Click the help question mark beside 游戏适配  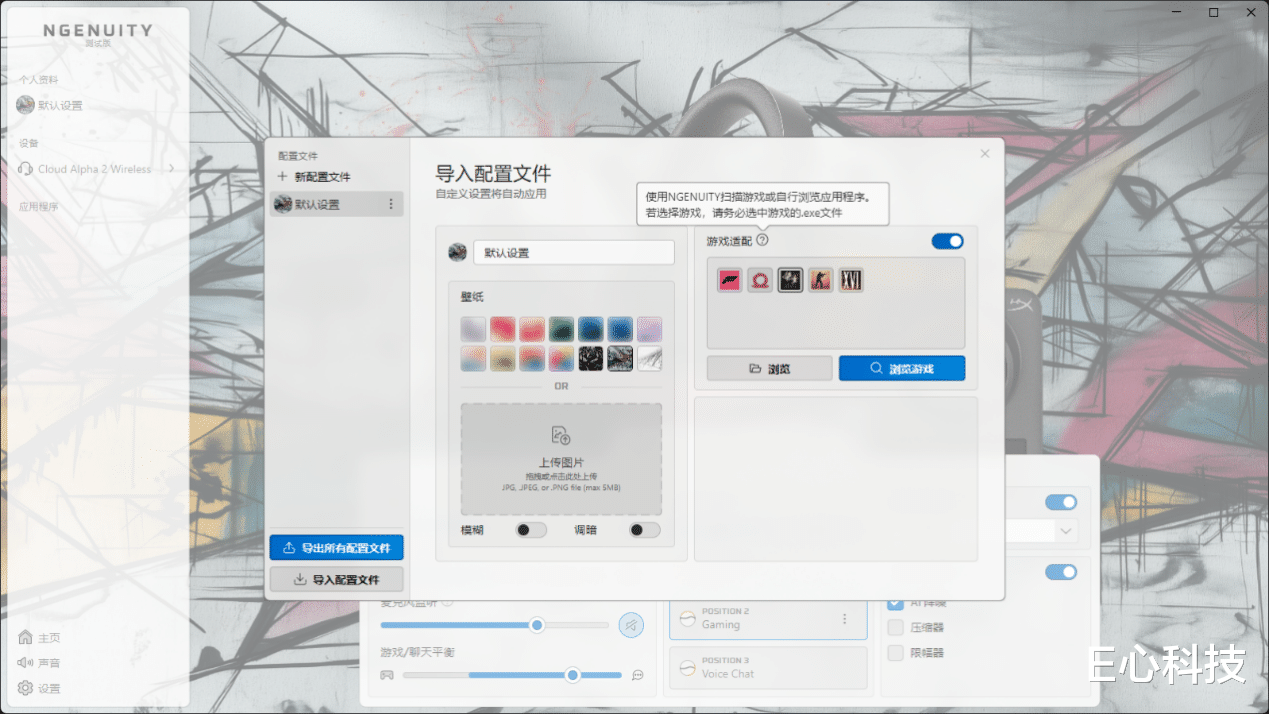click(x=763, y=241)
